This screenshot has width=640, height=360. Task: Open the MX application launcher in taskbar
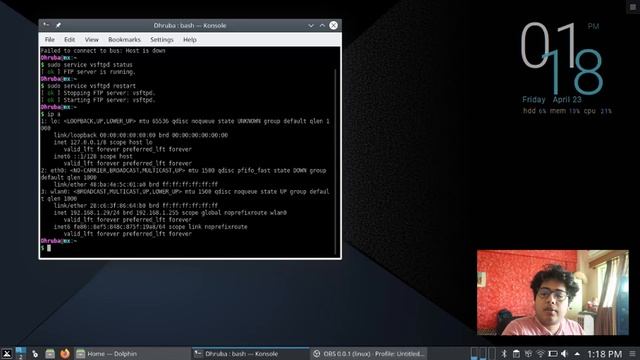[x=7, y=353]
